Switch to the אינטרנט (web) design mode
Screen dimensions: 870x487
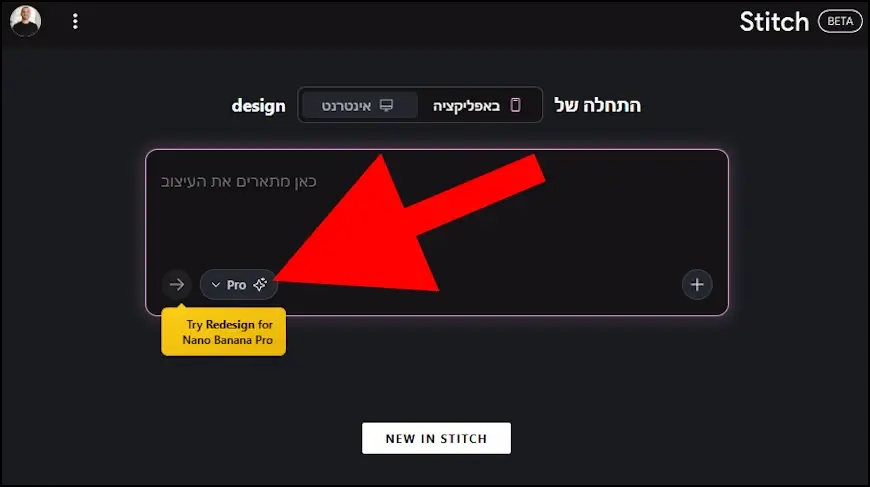point(359,105)
